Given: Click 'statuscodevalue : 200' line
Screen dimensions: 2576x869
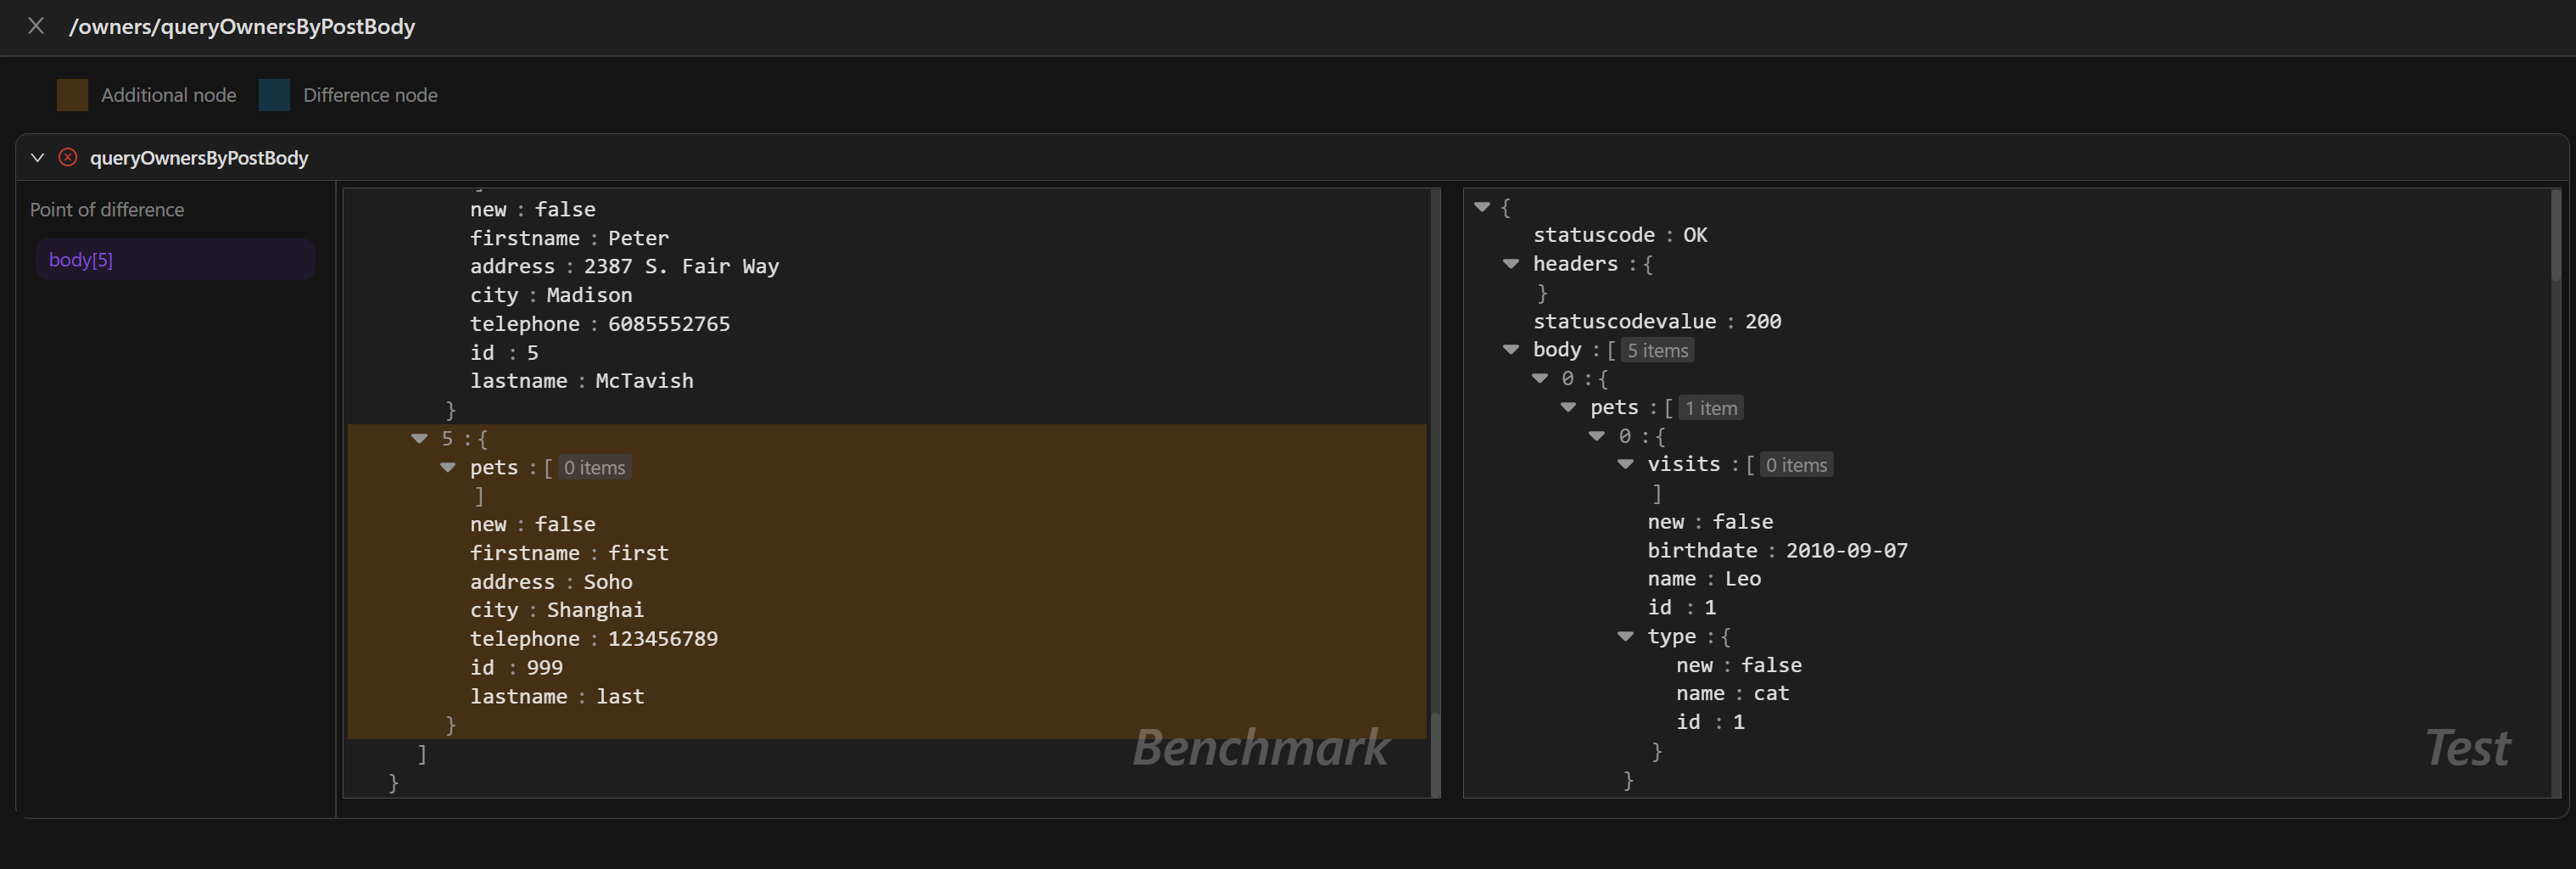Looking at the screenshot, I should pos(1657,321).
